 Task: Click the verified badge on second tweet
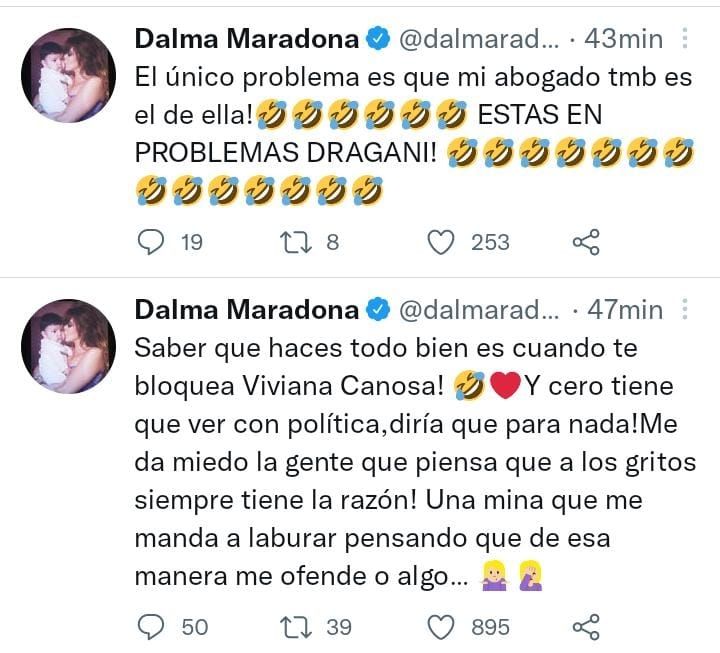point(378,310)
